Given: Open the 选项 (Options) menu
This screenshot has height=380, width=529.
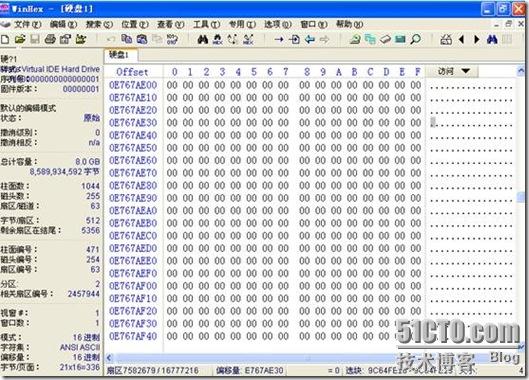Looking at the screenshot, I should click(278, 24).
